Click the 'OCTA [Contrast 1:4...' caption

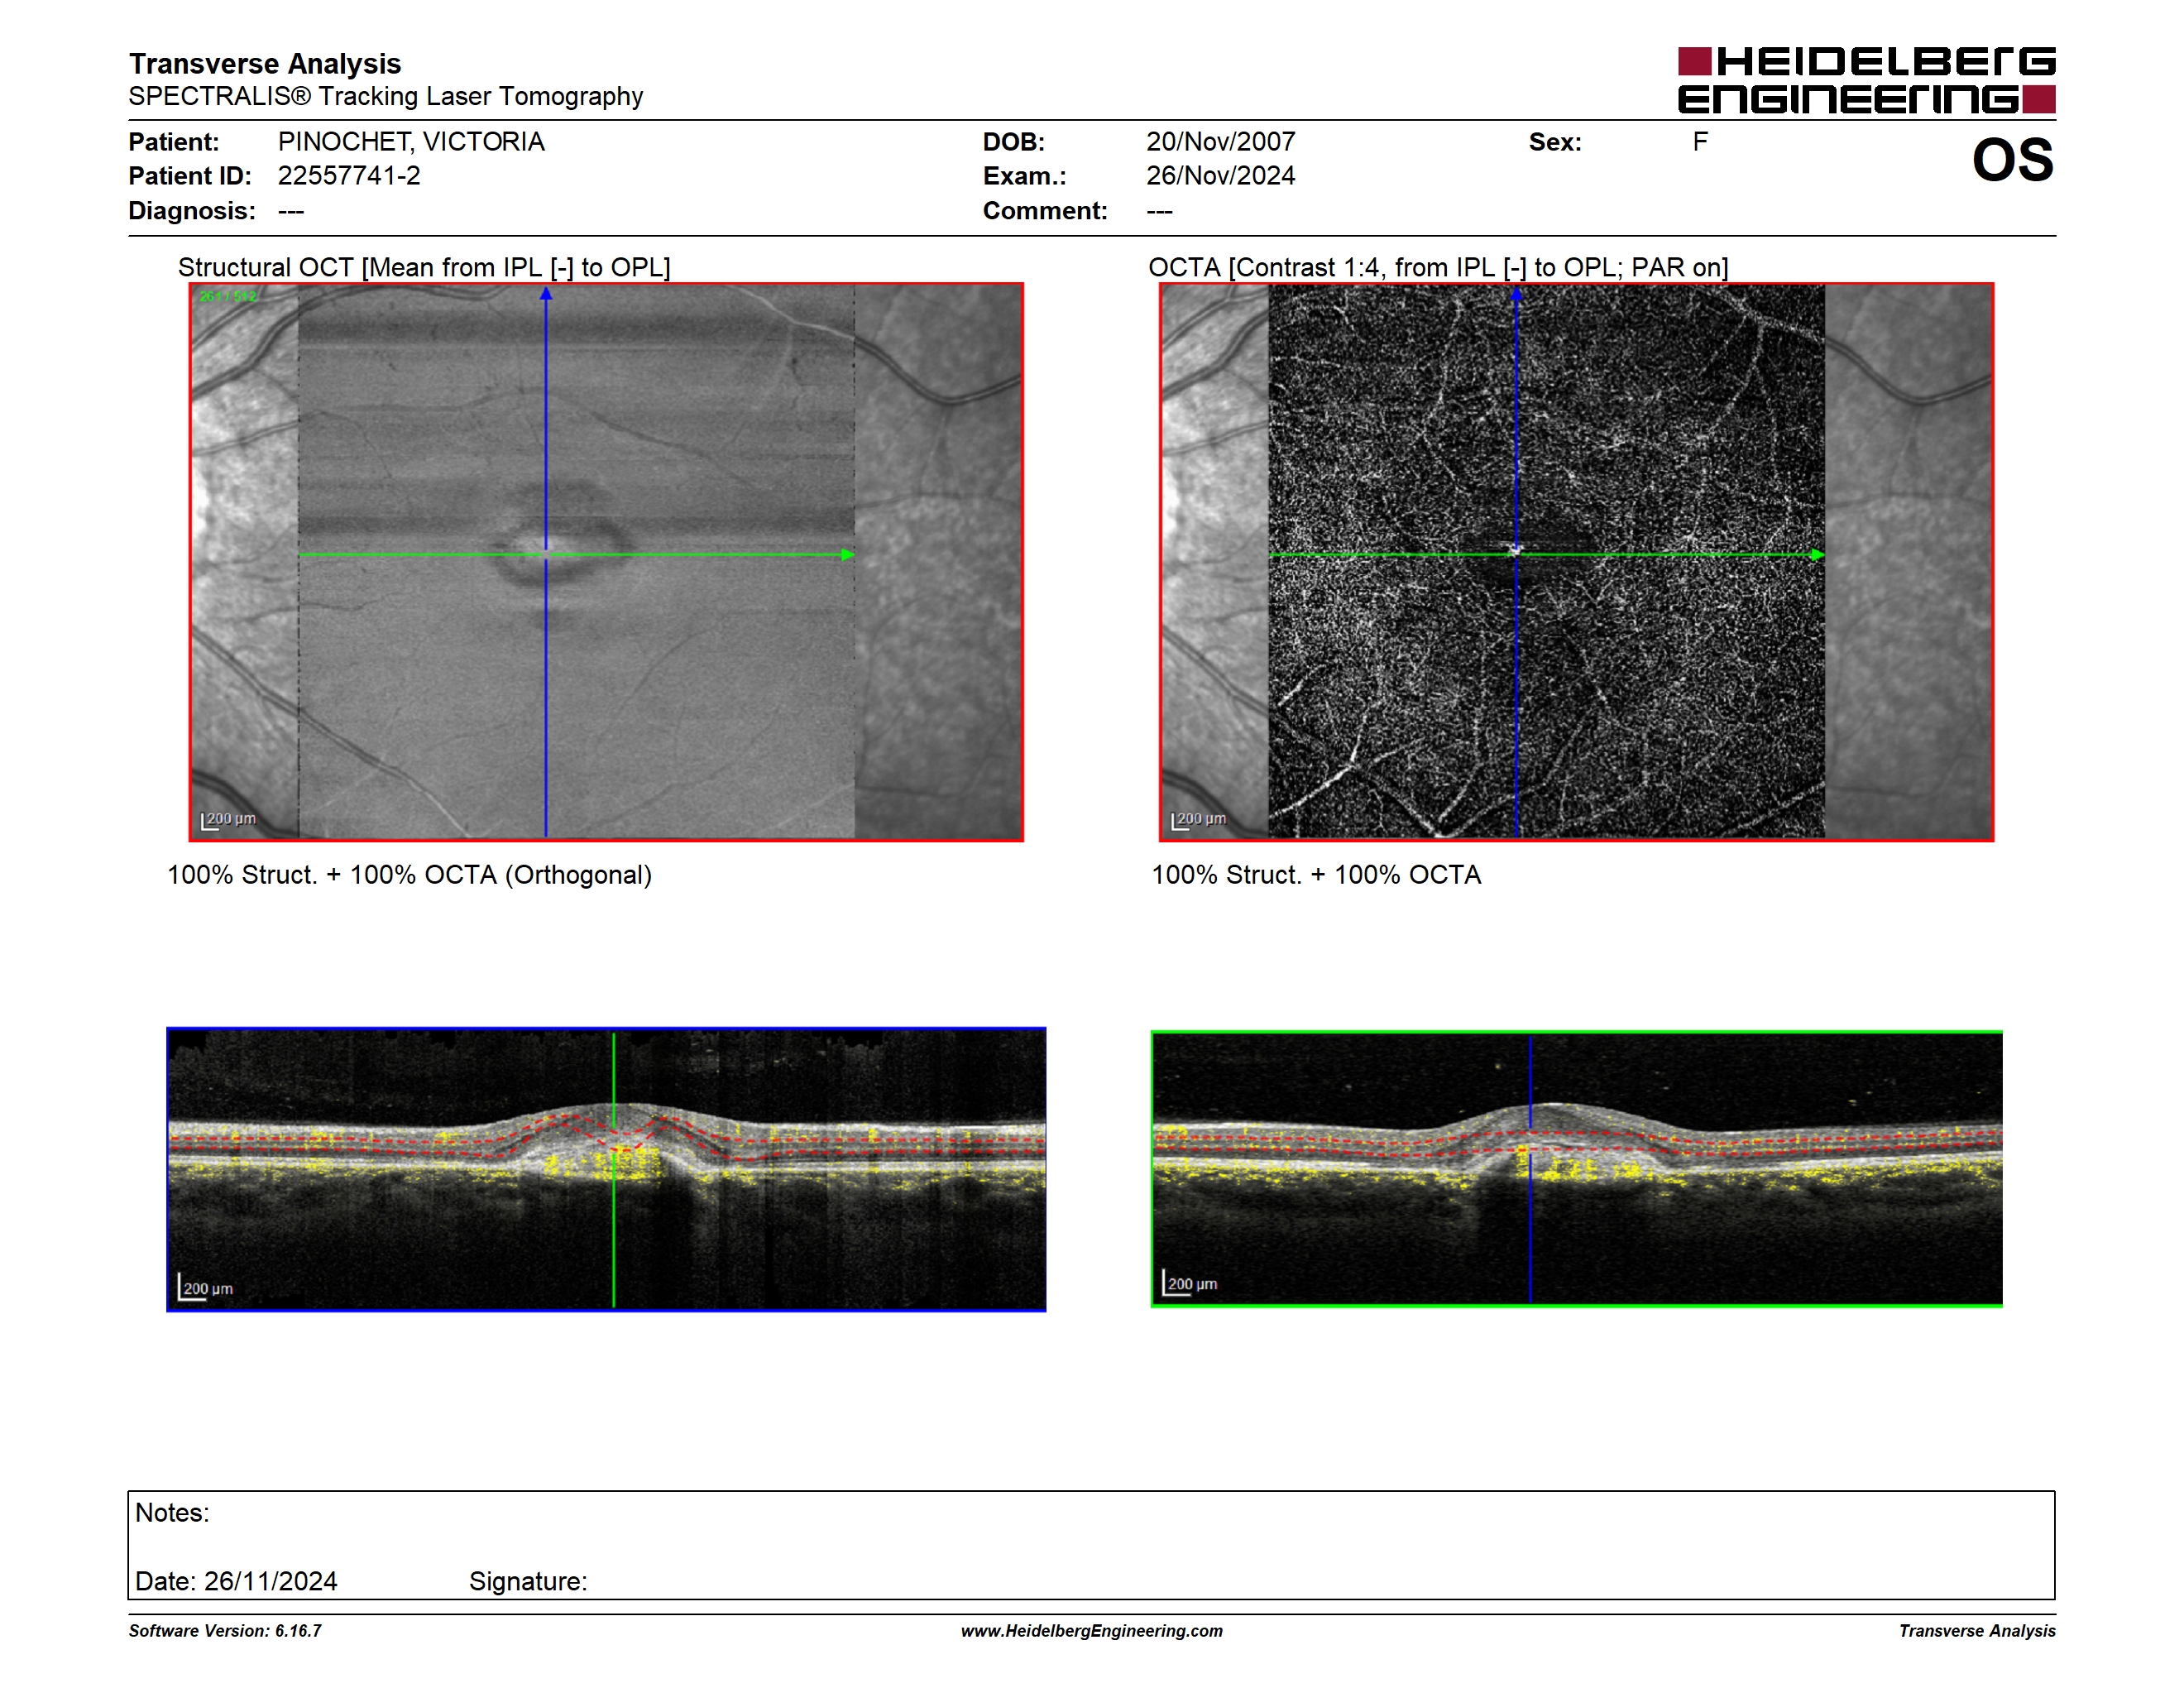click(1438, 267)
